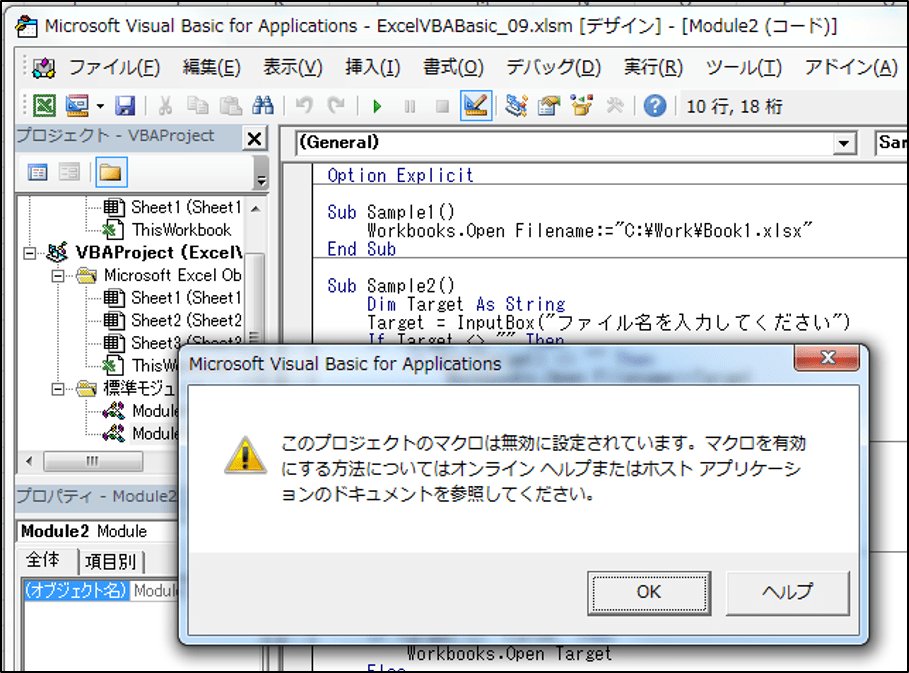This screenshot has height=673, width=909.
Task: Click the ヘルプ button in the dialog
Action: point(787,591)
